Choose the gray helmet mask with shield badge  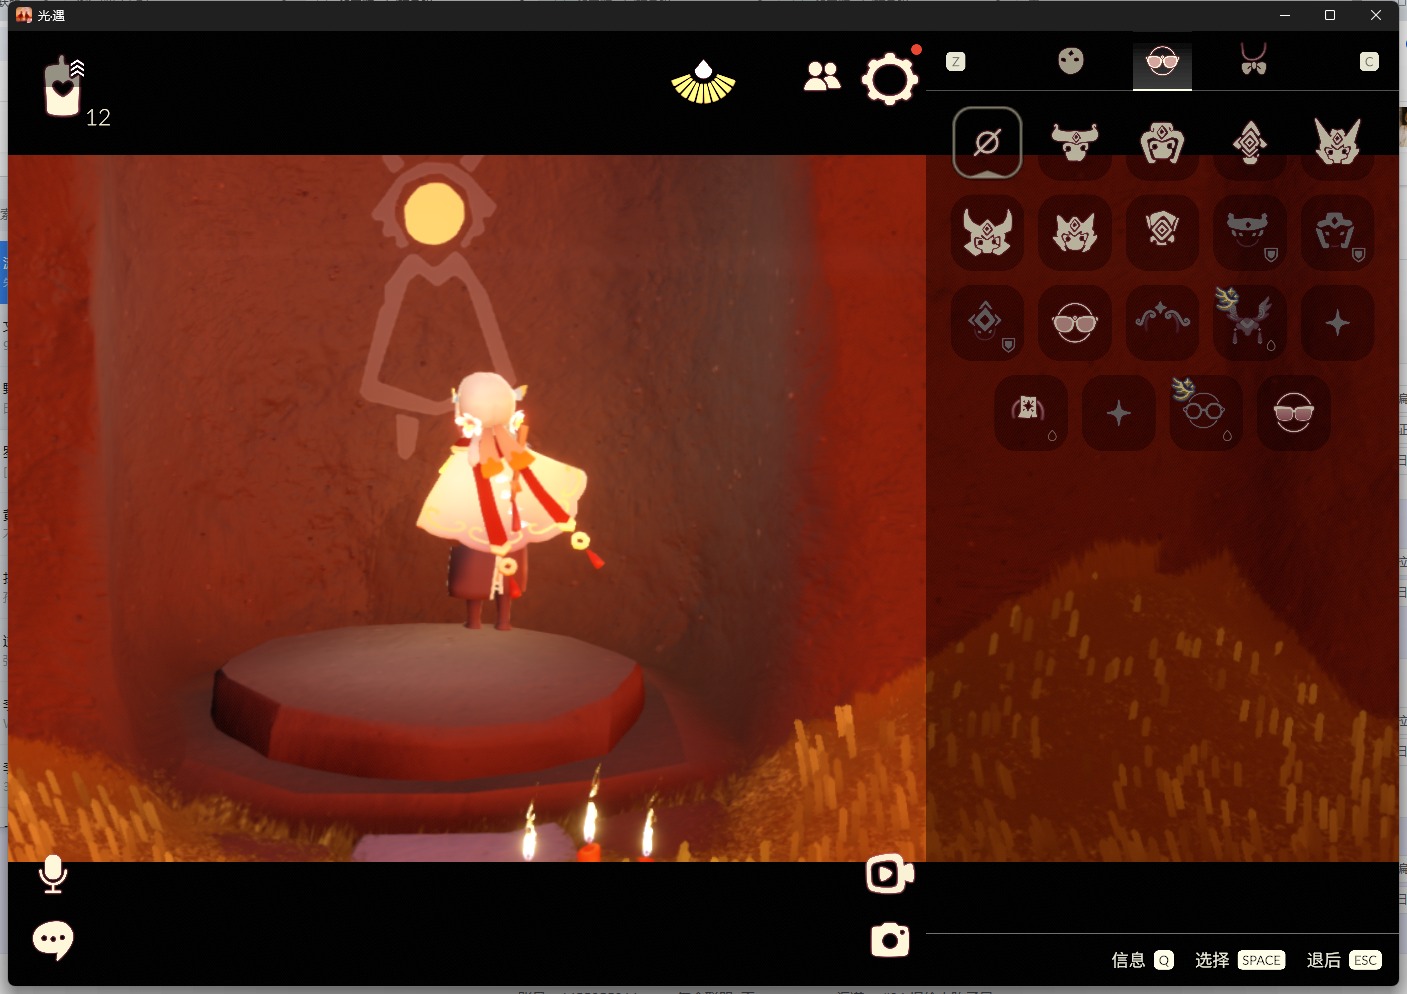coord(1337,232)
